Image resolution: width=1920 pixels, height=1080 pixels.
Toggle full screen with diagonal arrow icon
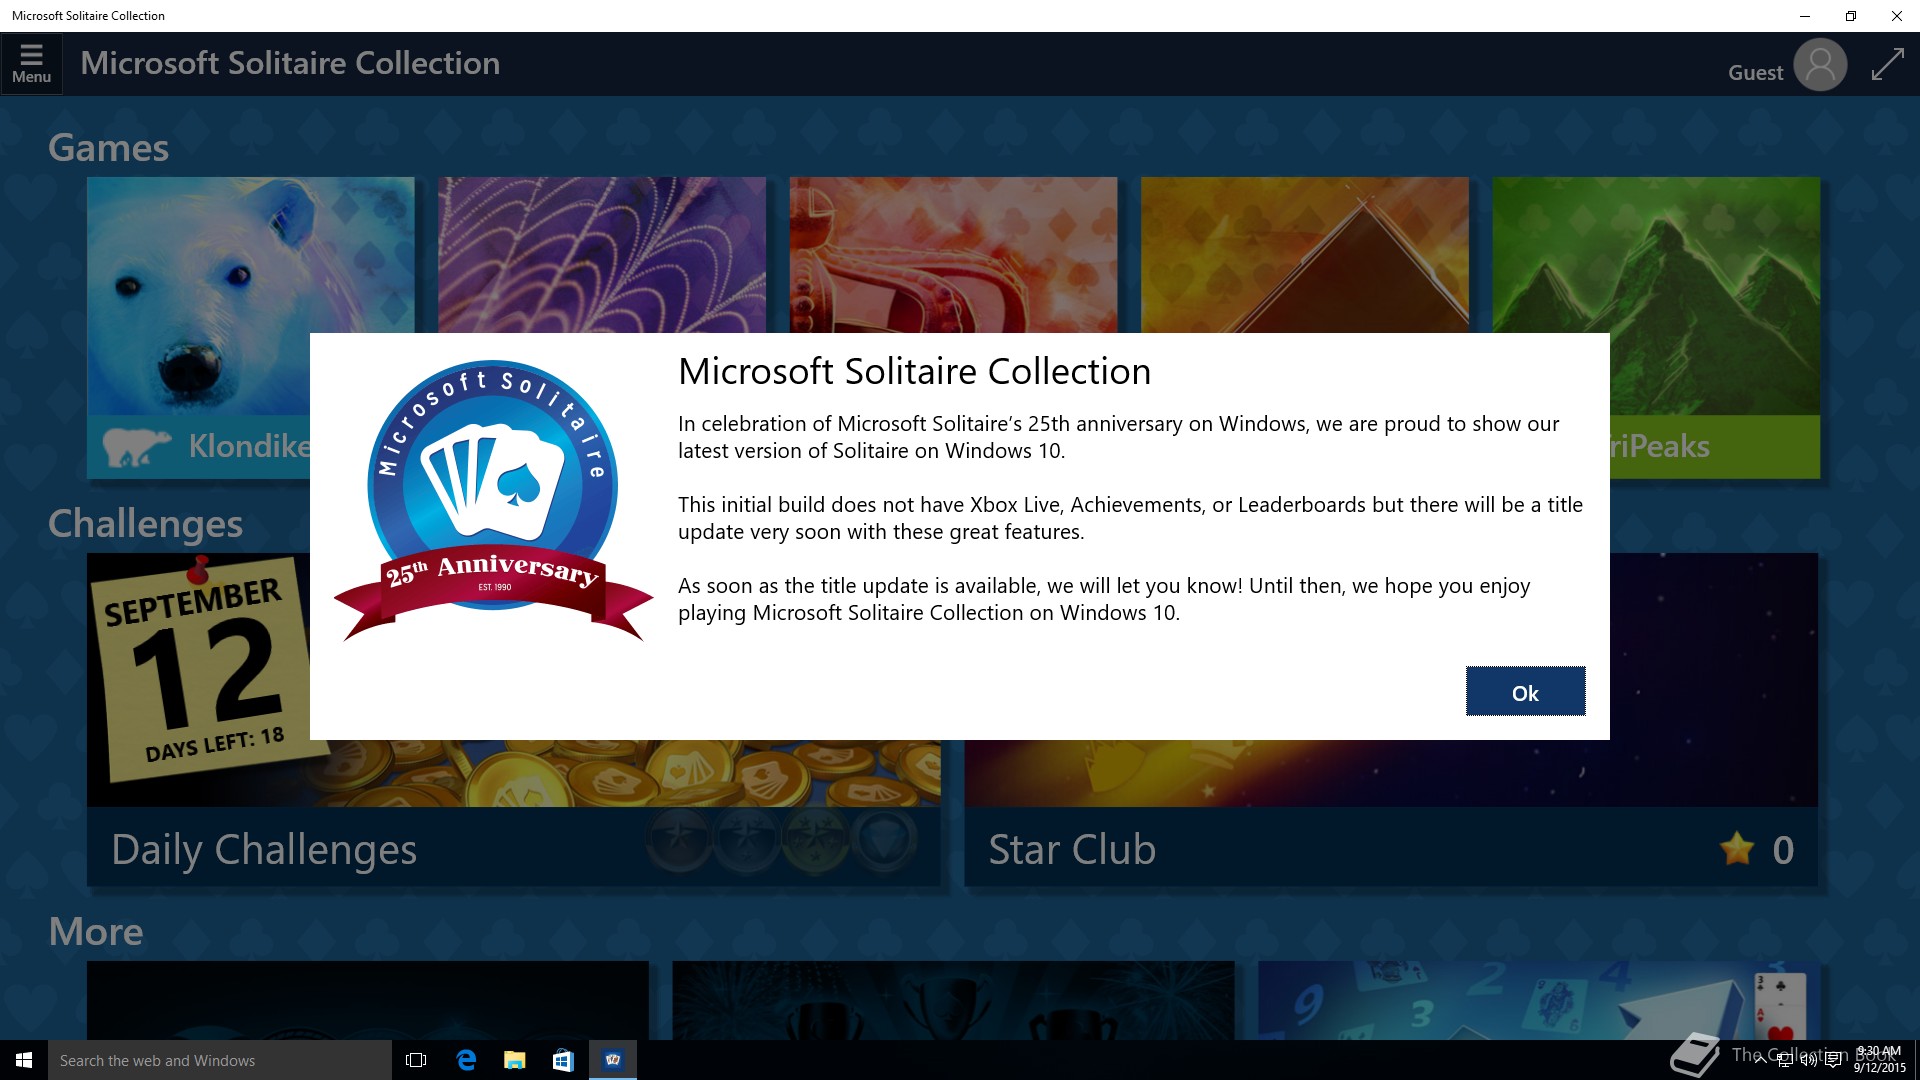click(x=1887, y=65)
